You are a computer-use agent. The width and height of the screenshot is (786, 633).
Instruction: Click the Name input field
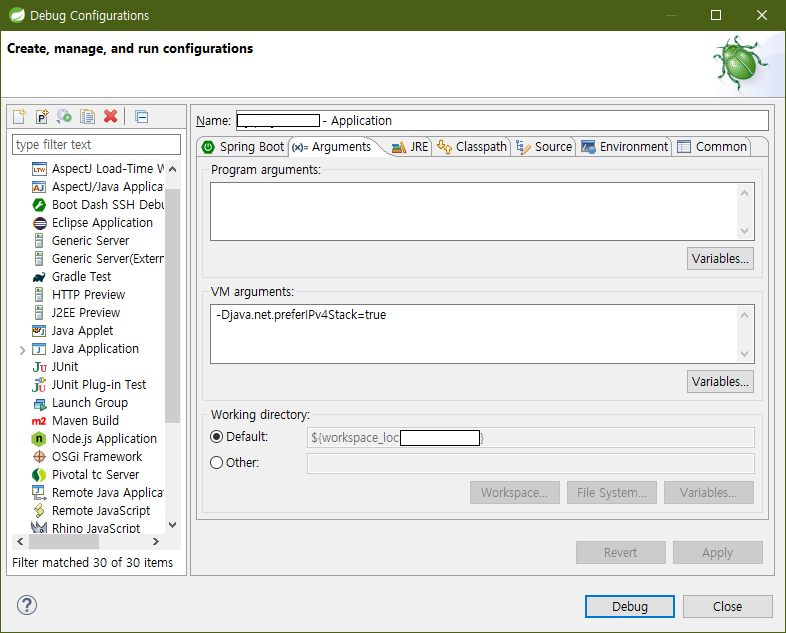coord(502,120)
